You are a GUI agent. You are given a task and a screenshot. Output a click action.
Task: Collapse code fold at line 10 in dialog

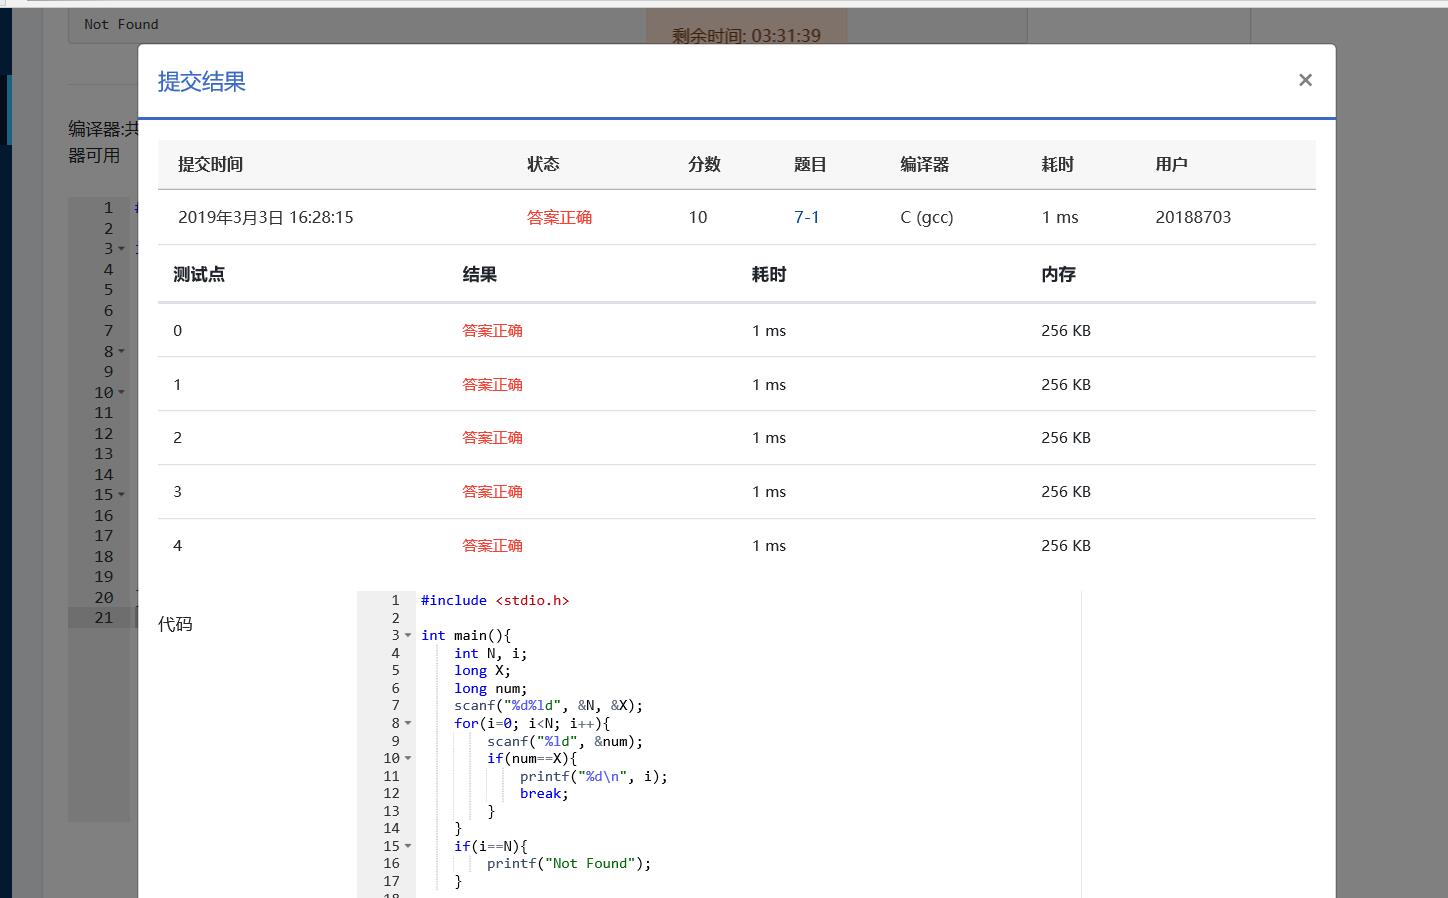pyautogui.click(x=408, y=758)
